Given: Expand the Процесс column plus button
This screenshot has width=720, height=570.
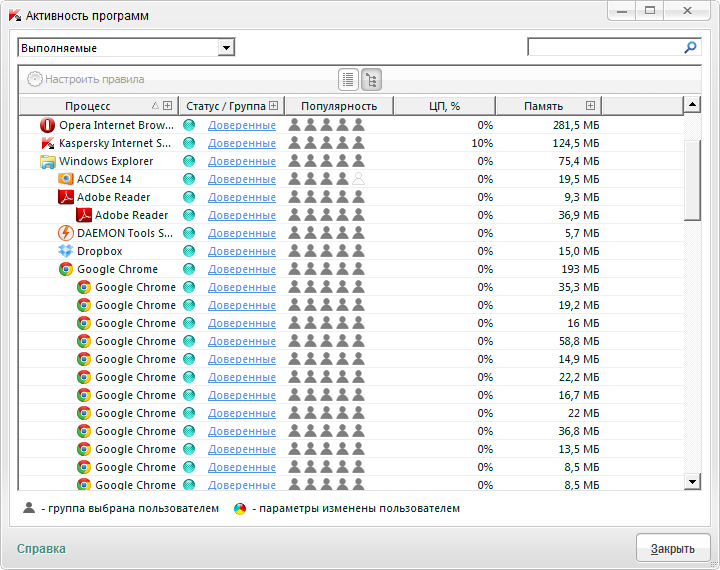Looking at the screenshot, I should coord(168,106).
